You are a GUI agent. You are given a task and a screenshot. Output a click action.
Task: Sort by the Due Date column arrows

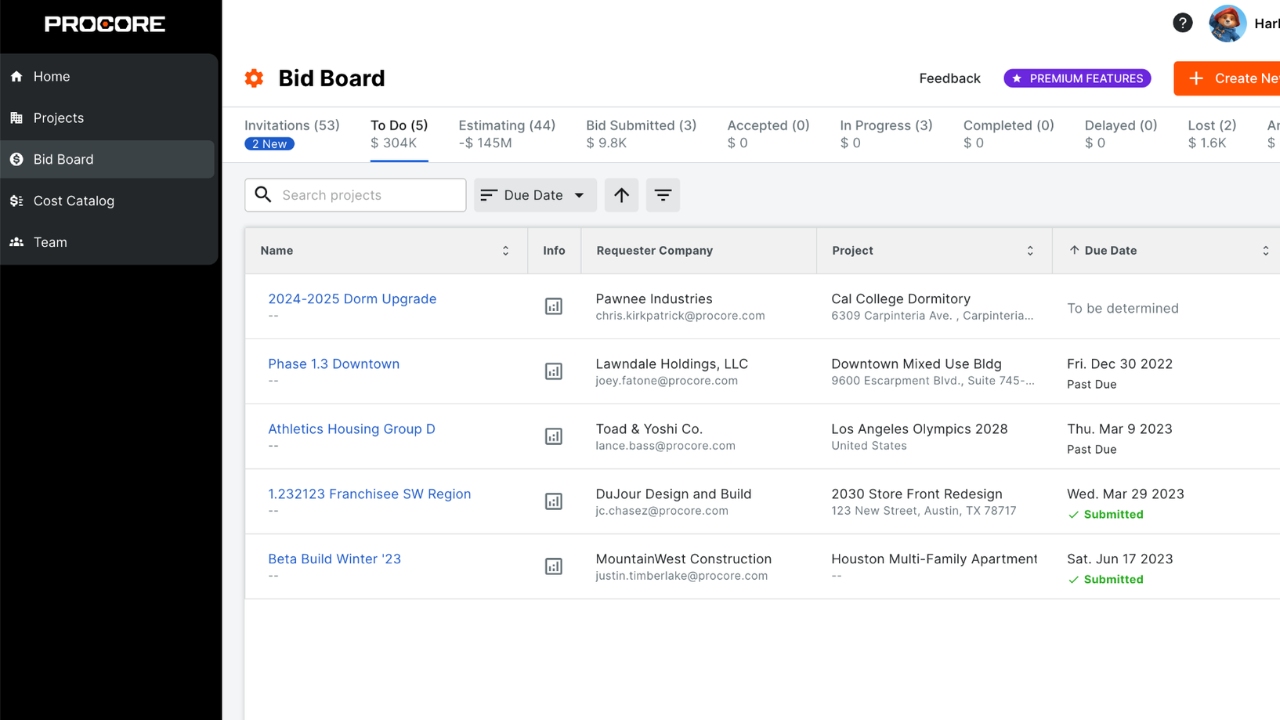tap(1265, 251)
